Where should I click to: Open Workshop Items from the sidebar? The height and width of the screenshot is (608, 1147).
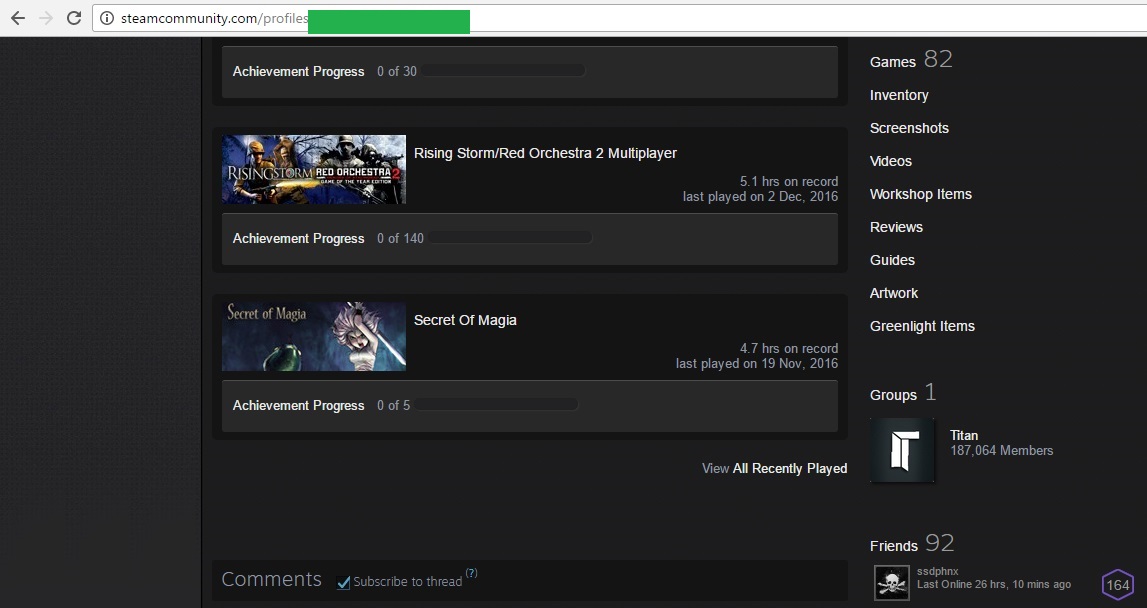coord(920,194)
